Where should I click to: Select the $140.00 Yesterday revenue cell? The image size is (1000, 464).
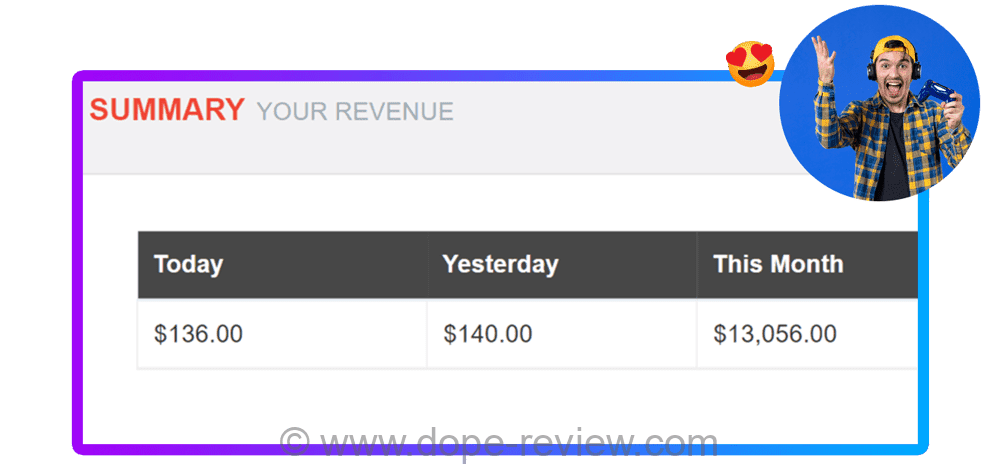tap(488, 334)
